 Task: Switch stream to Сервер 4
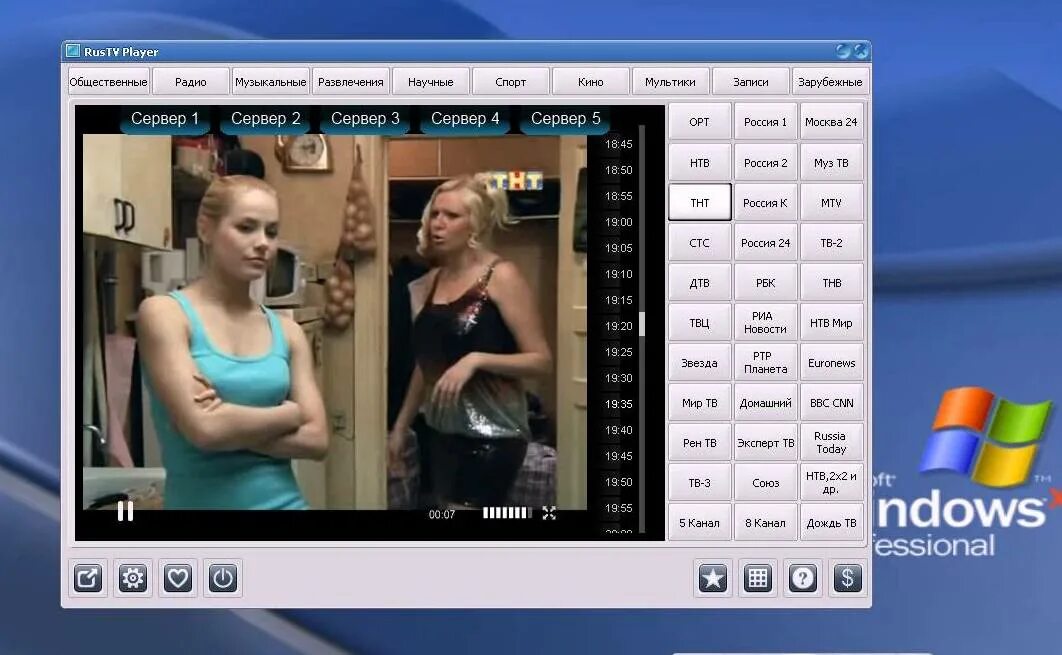(465, 119)
